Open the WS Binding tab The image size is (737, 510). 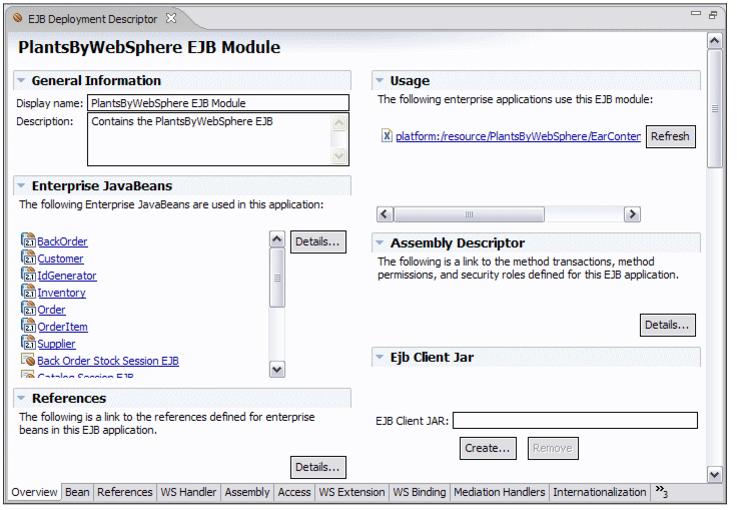tap(419, 492)
